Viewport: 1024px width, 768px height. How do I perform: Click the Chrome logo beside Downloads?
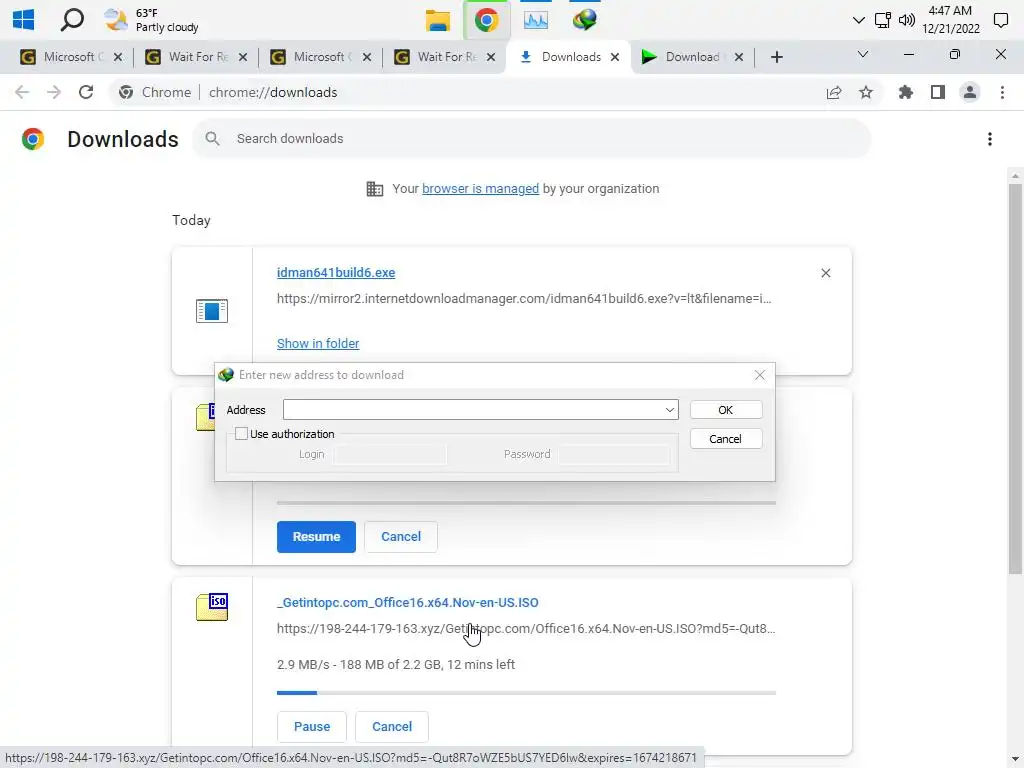click(33, 138)
